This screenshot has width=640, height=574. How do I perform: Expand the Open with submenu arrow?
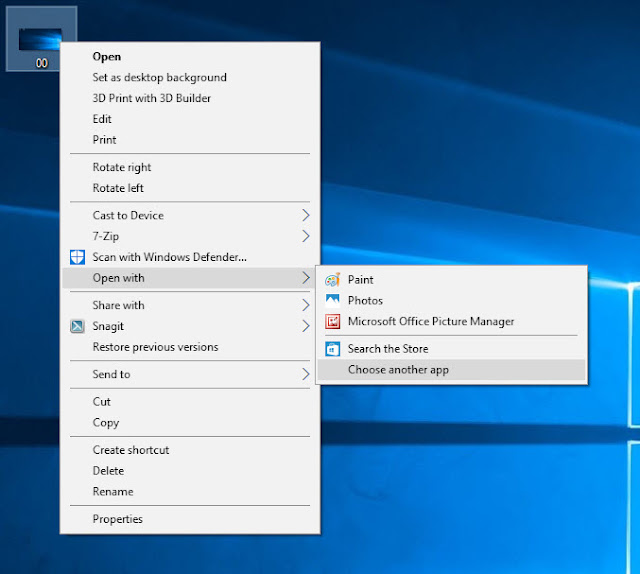click(306, 278)
